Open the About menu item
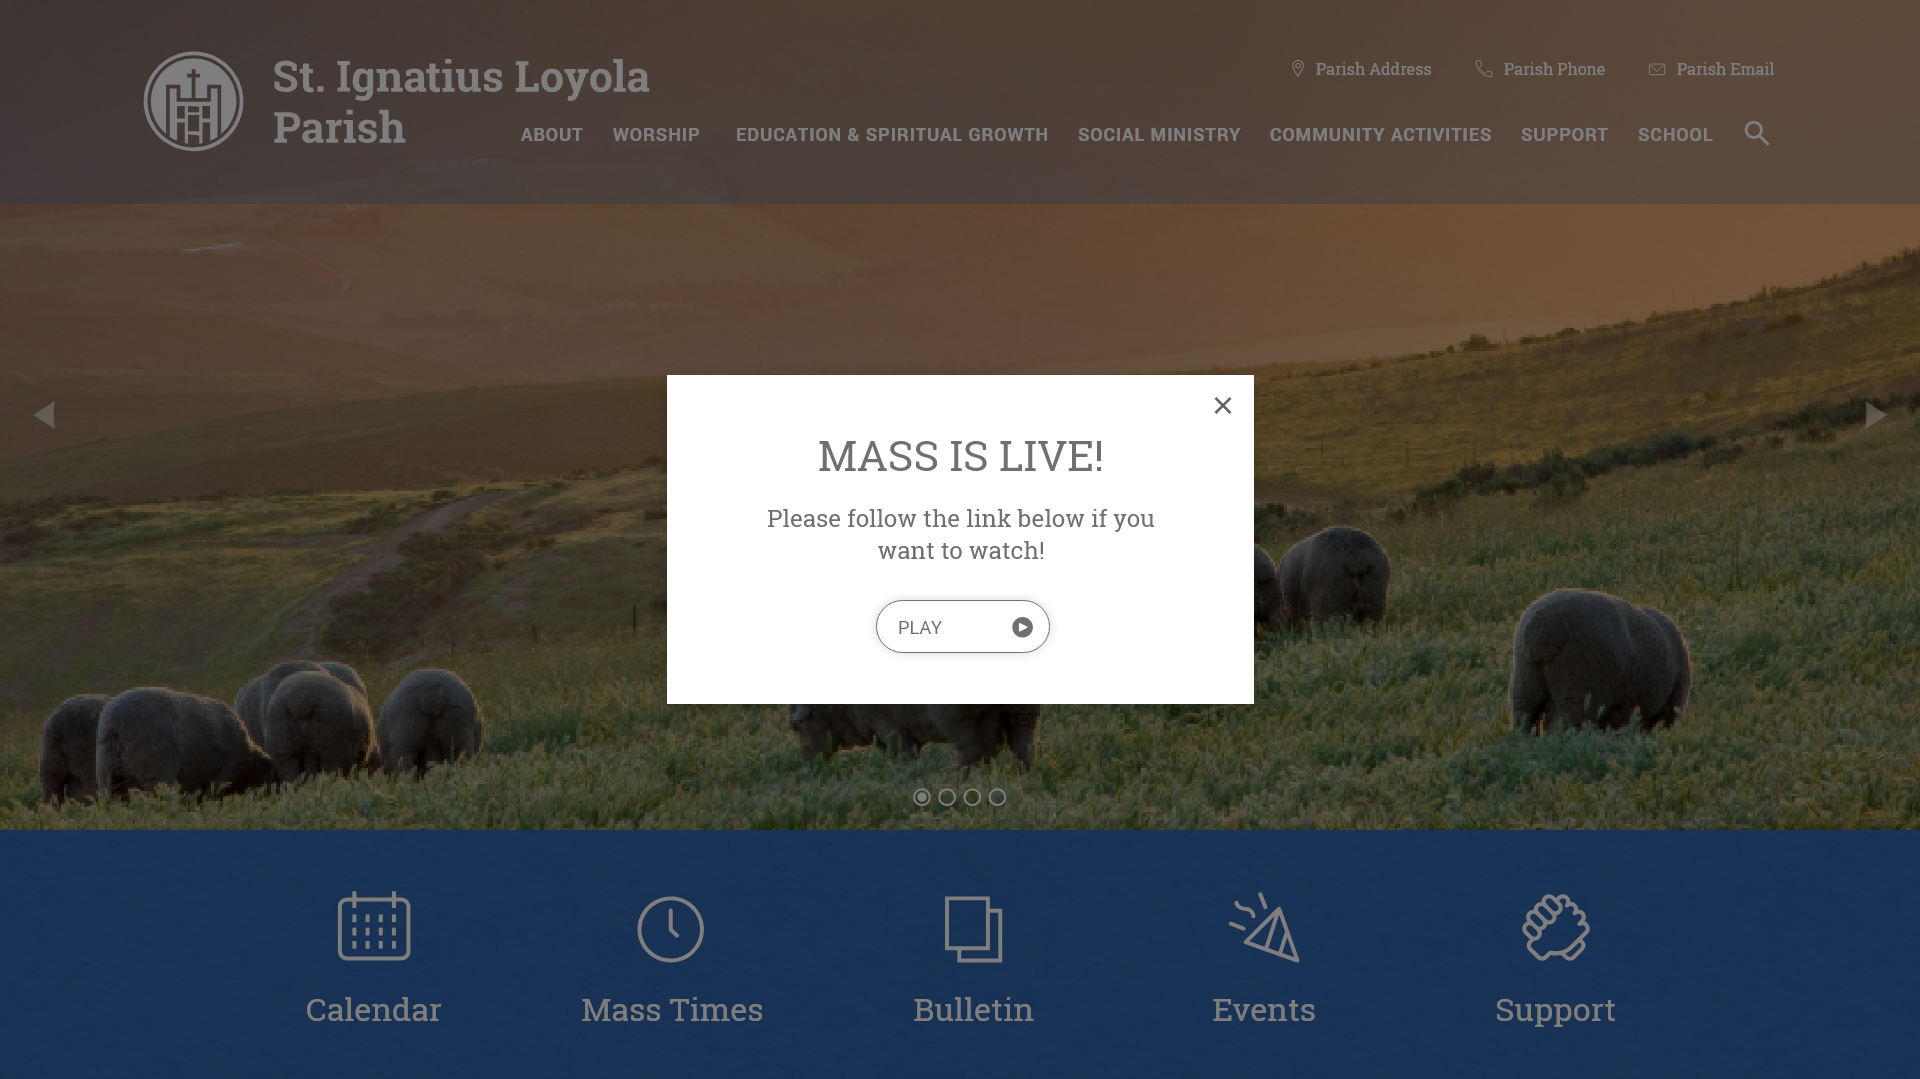 pos(552,135)
